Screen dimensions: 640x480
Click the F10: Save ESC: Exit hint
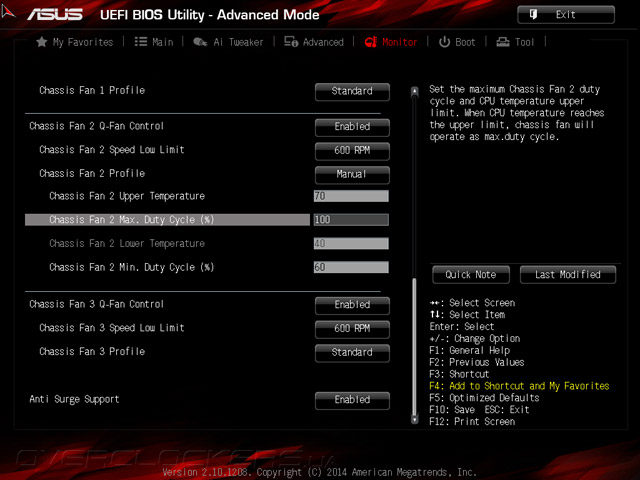click(x=479, y=410)
